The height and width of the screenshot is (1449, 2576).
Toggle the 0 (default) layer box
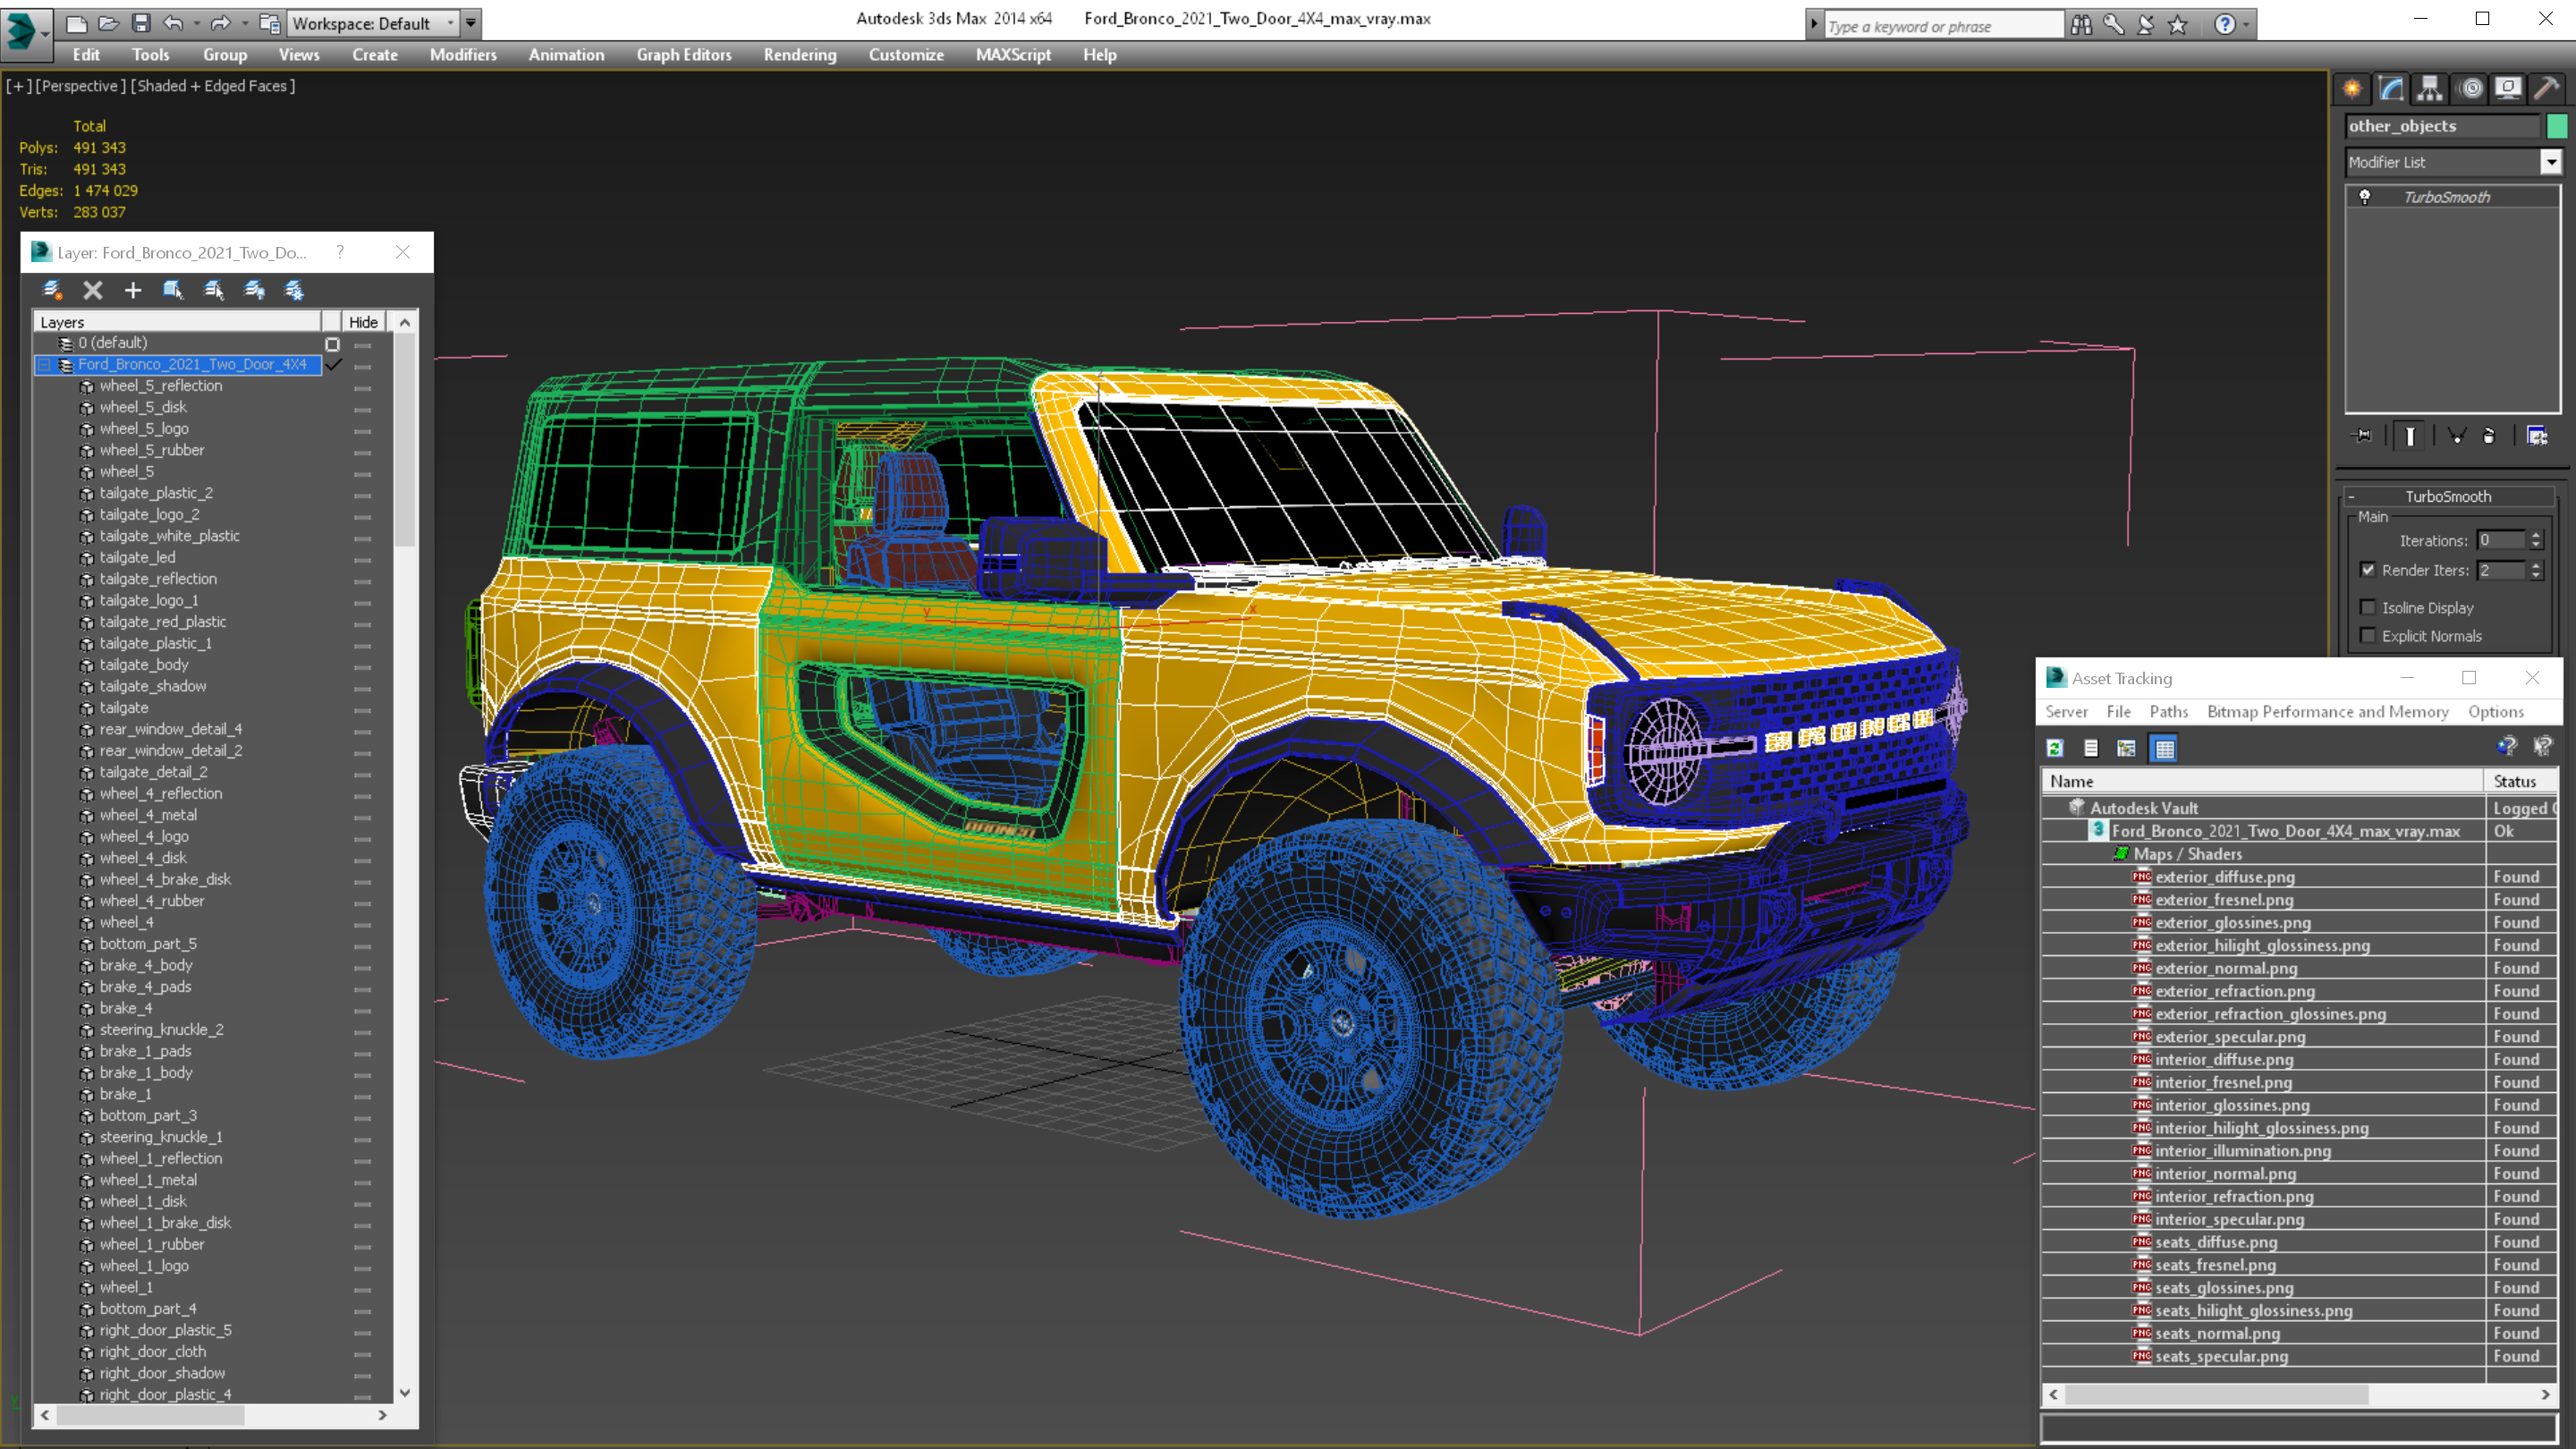[x=333, y=343]
